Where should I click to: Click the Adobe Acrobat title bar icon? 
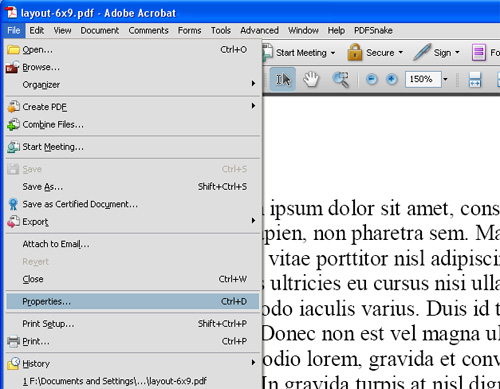click(x=11, y=12)
